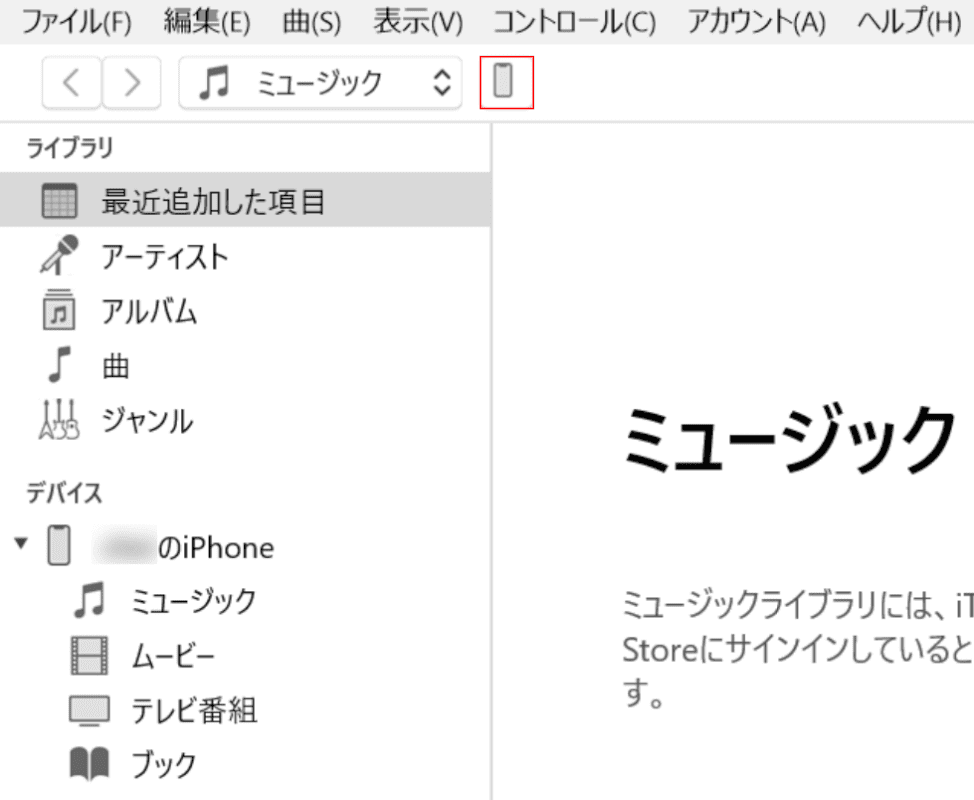Image resolution: width=974 pixels, height=800 pixels.
Task: Go back with the left arrow button
Action: [71, 83]
